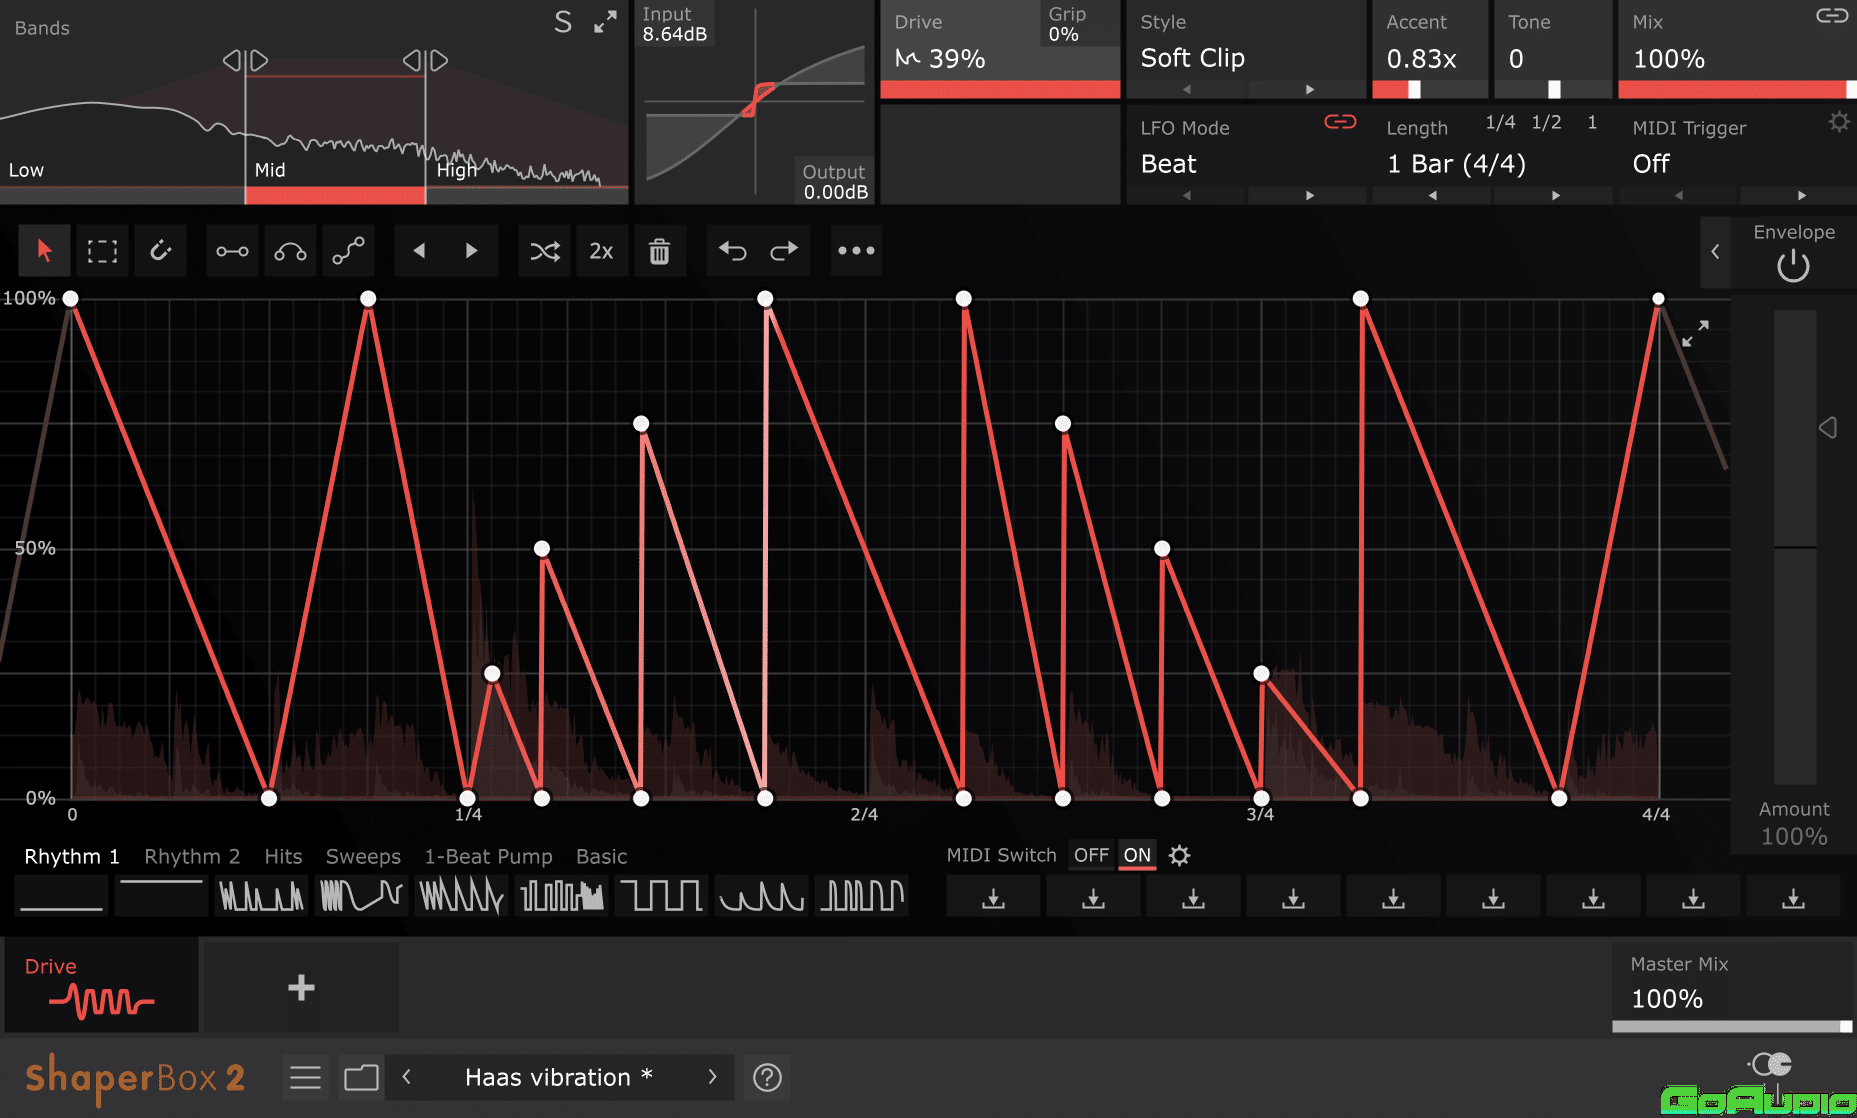1857x1118 pixels.
Task: Switch to the Rhythm 2 tab
Action: [192, 856]
